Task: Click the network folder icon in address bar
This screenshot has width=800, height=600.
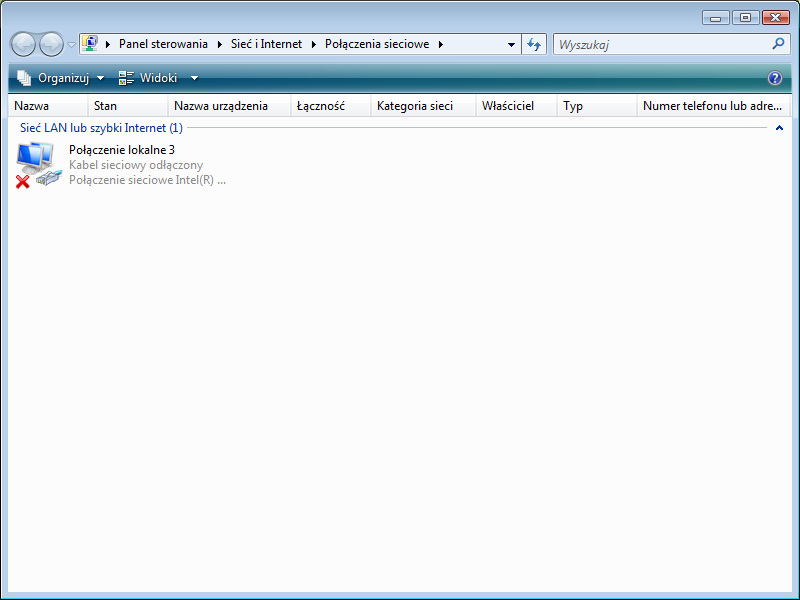Action: click(x=90, y=43)
